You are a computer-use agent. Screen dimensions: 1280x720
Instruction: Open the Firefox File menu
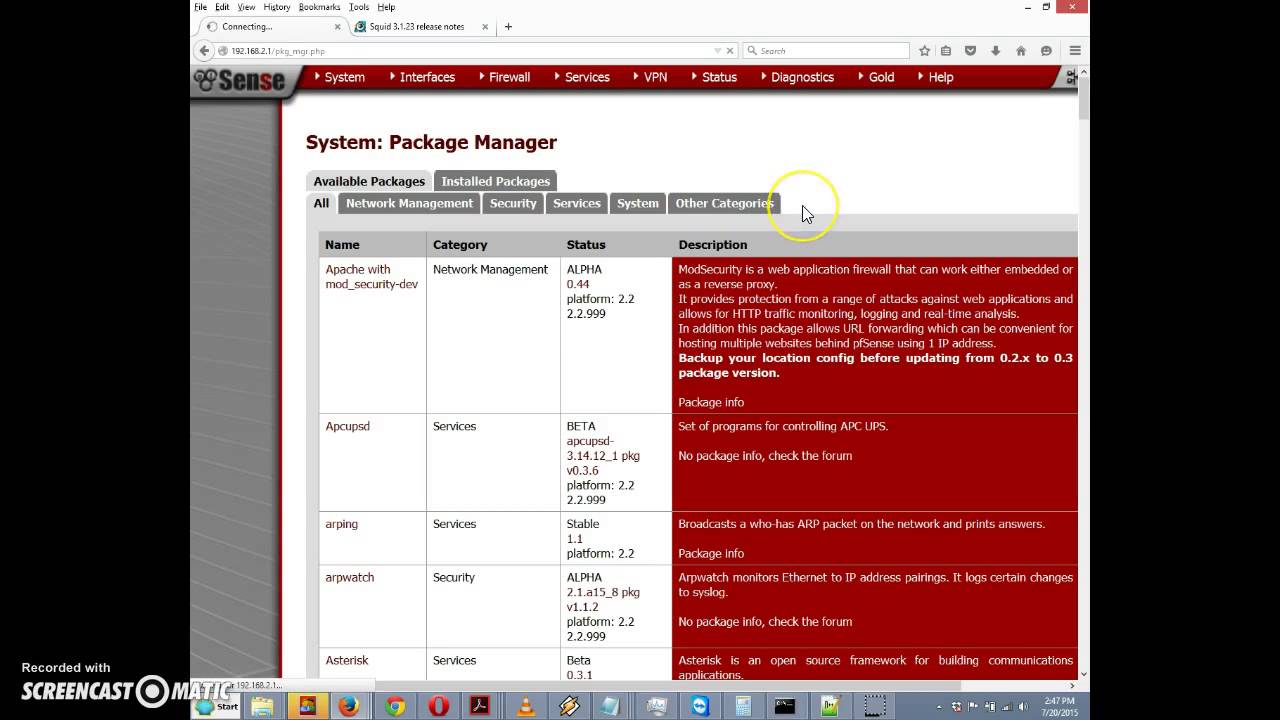[201, 7]
